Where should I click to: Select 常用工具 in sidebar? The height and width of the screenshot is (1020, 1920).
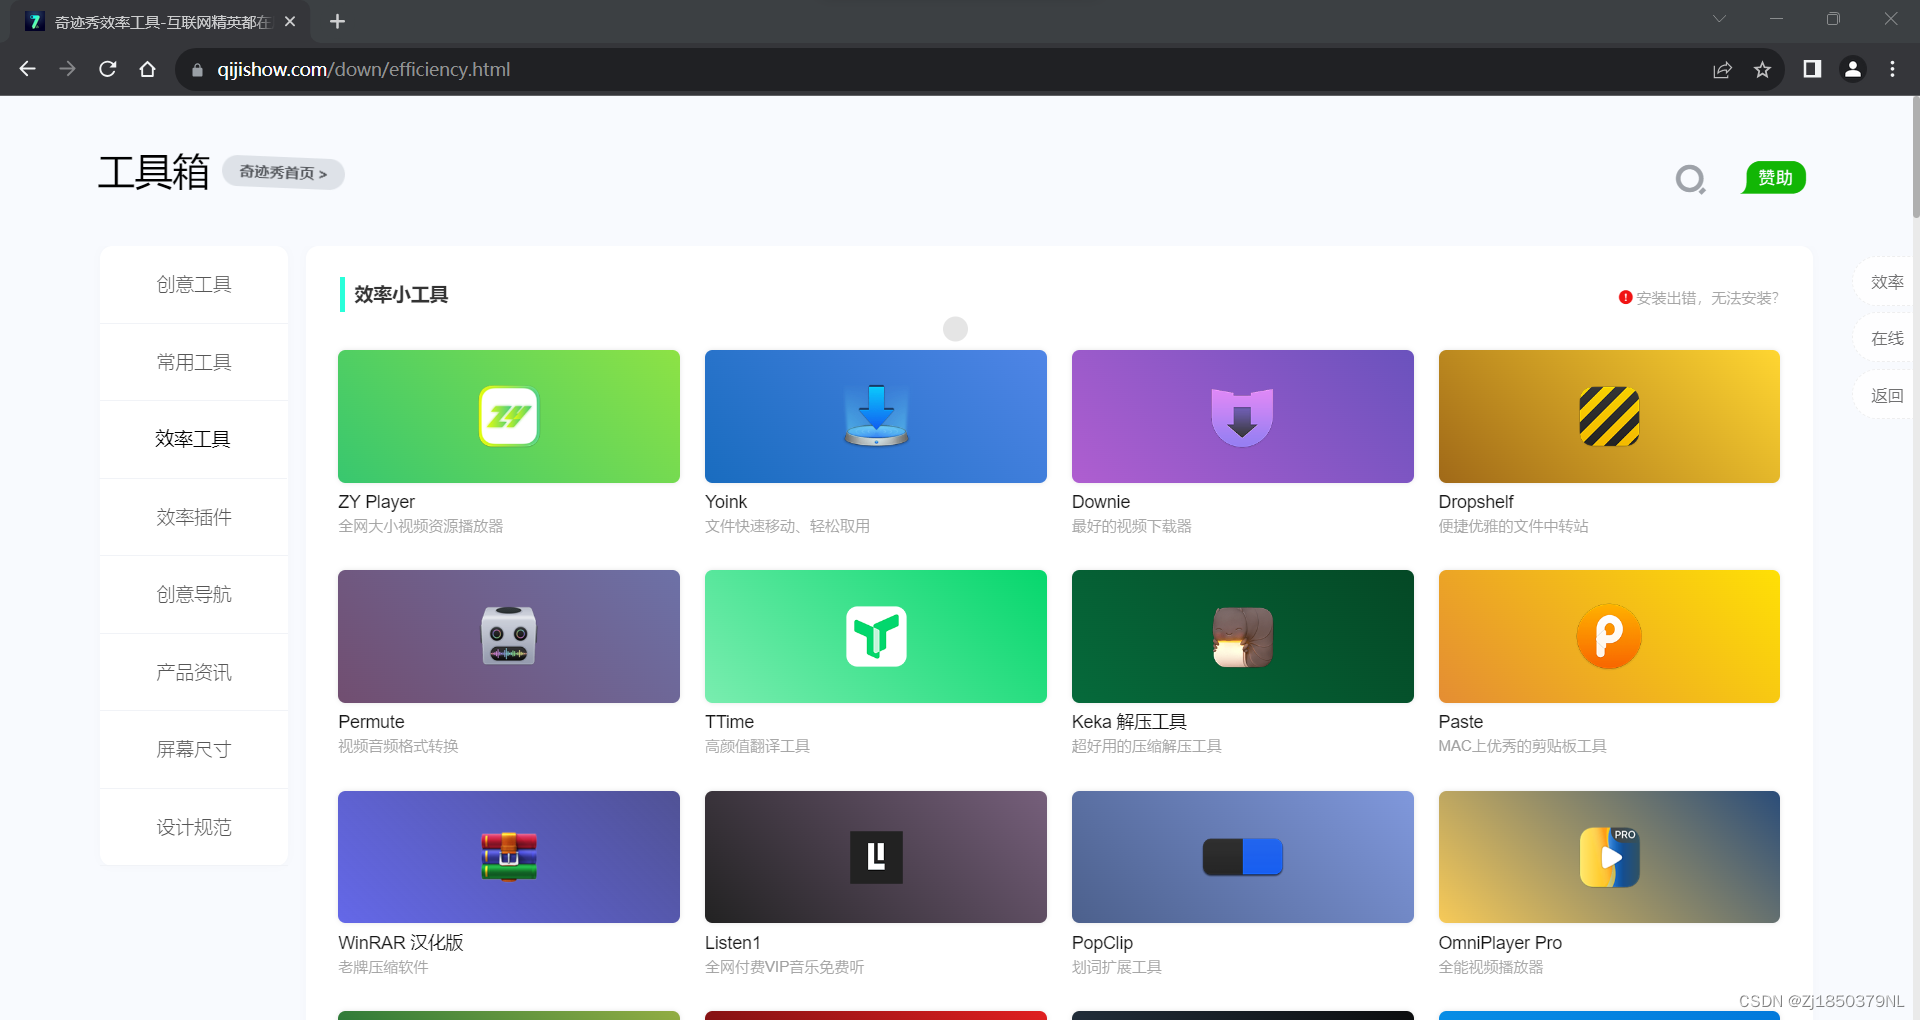tap(194, 362)
